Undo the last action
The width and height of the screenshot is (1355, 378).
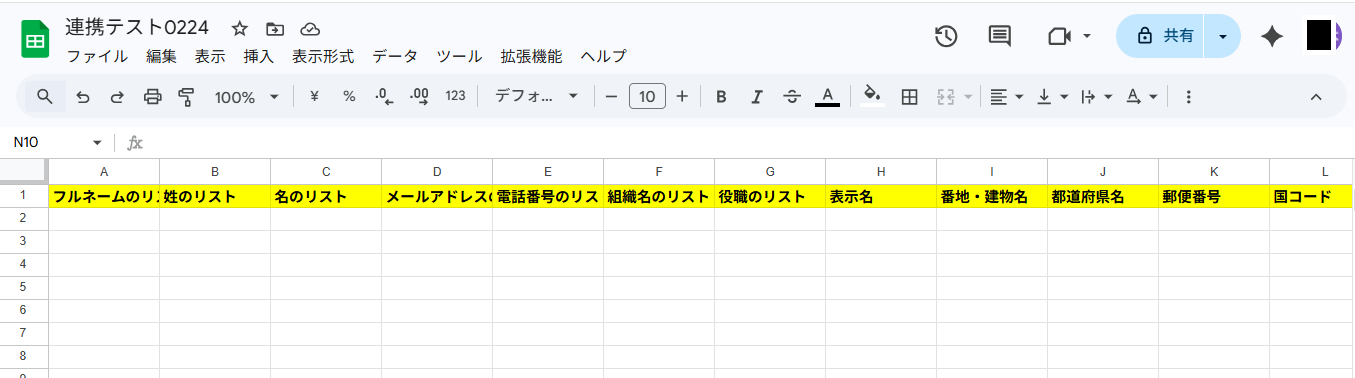[x=82, y=97]
